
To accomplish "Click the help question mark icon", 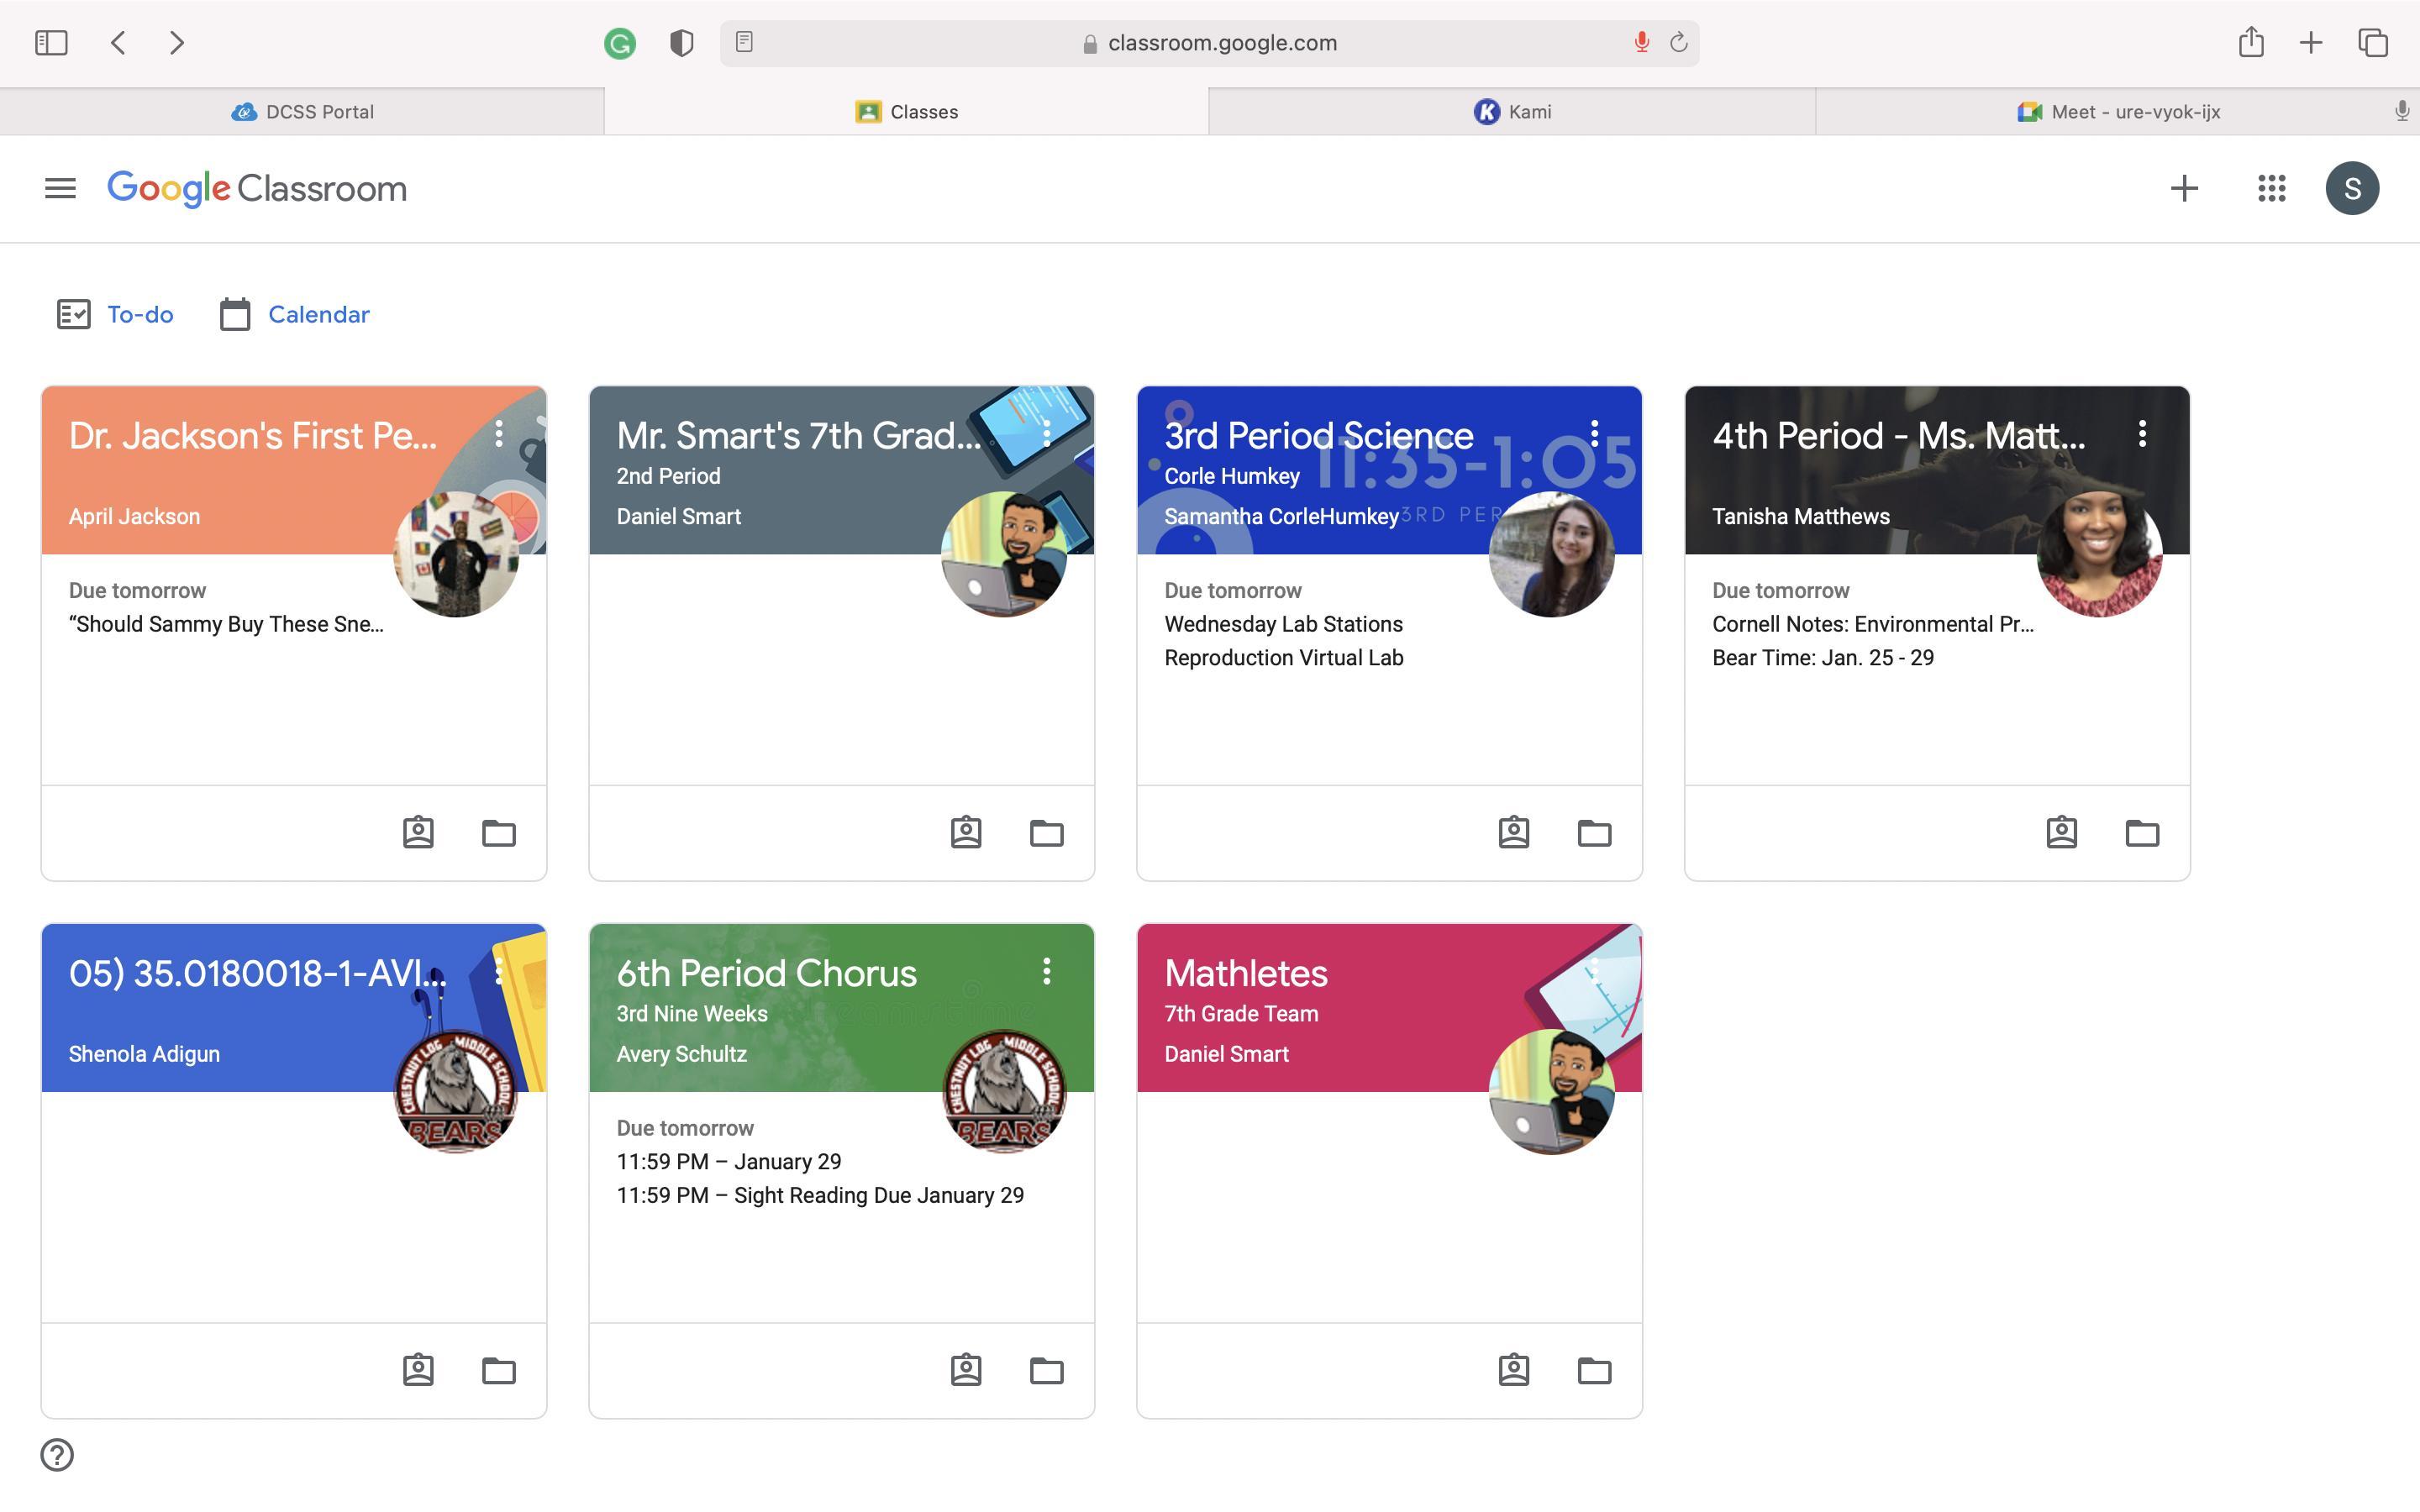I will 57,1454.
